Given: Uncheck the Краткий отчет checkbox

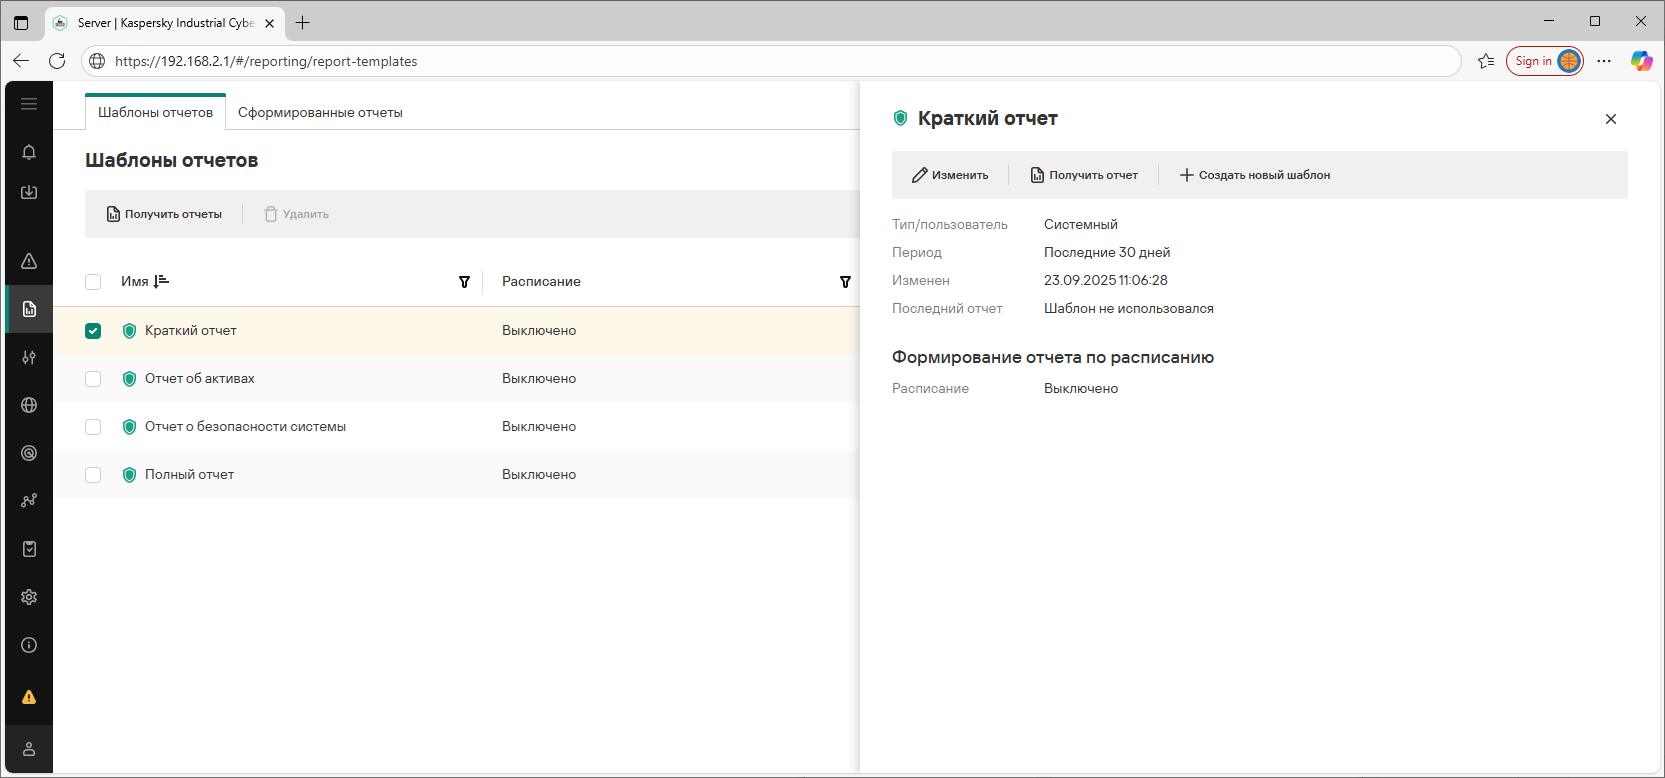Looking at the screenshot, I should [93, 331].
